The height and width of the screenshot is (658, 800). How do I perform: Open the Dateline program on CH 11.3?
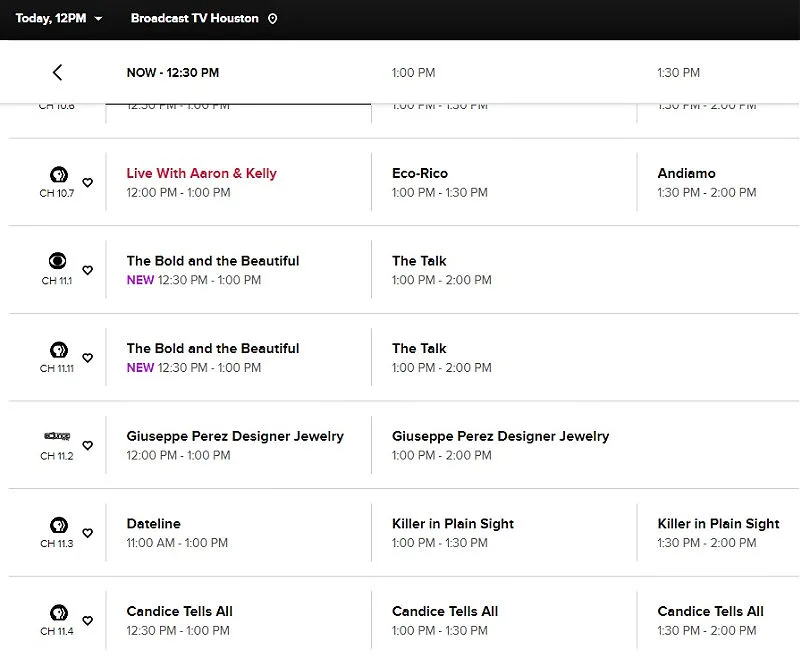click(154, 524)
